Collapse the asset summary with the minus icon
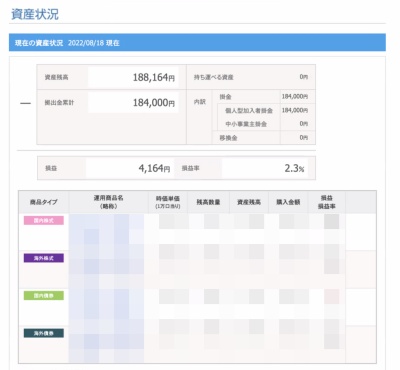The width and height of the screenshot is (400, 370). (x=25, y=104)
